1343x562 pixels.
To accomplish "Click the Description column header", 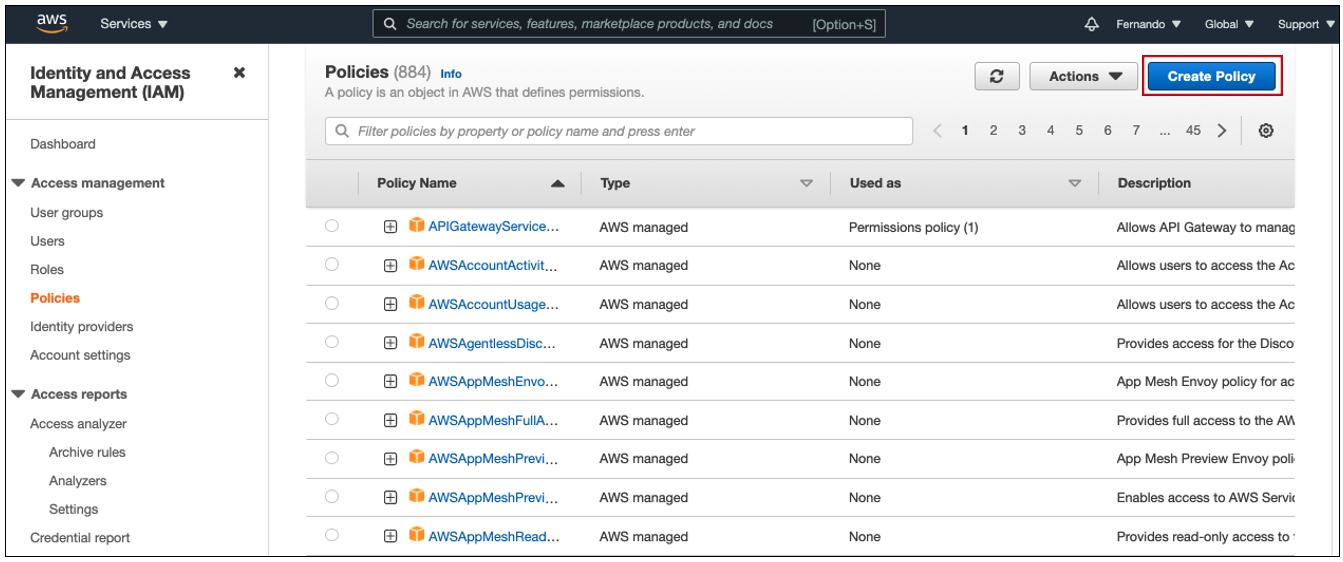I will pyautogui.click(x=1154, y=183).
